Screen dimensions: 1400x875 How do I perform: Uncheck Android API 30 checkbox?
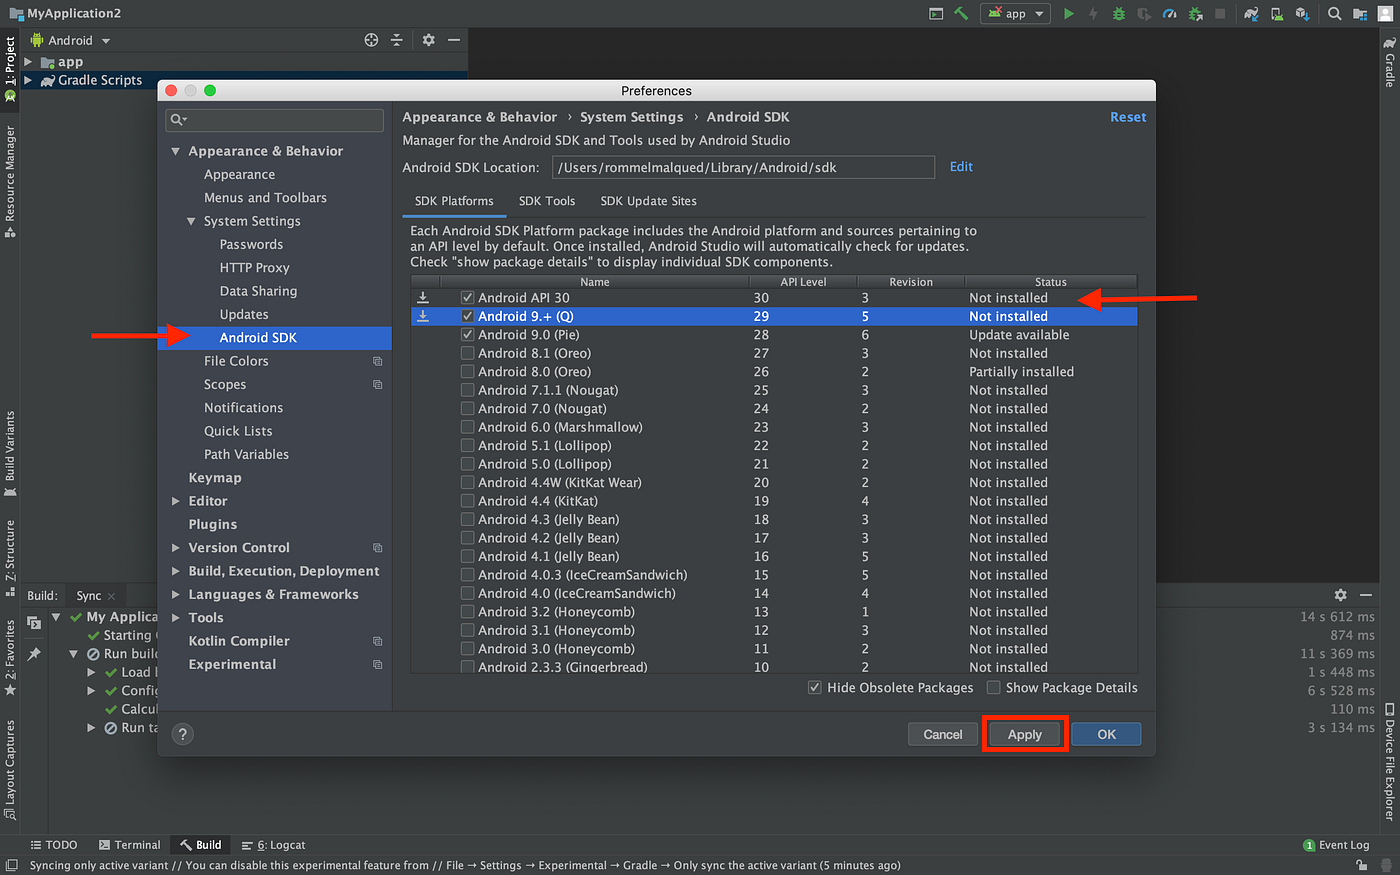467,298
